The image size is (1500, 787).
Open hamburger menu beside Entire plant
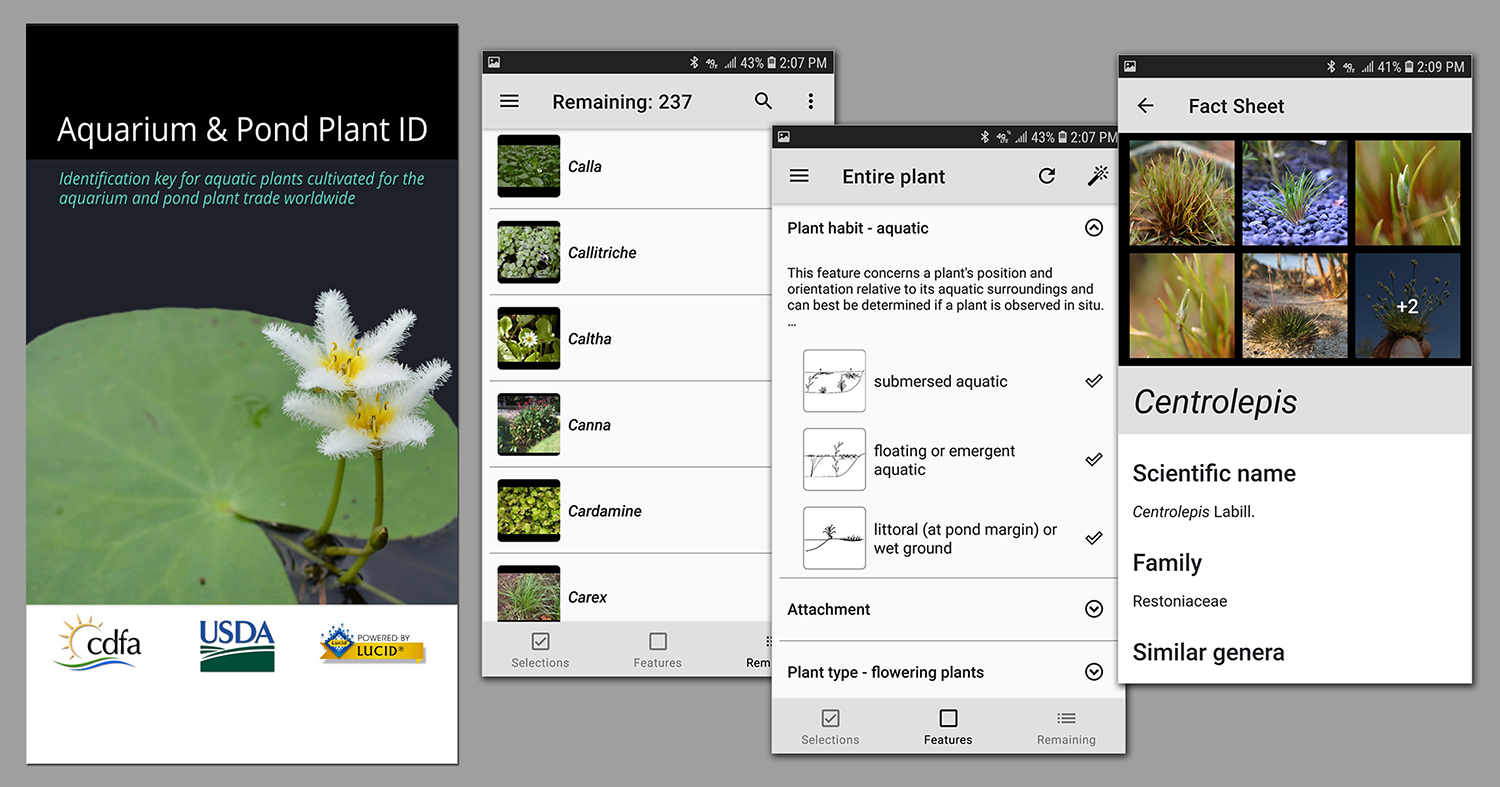click(799, 176)
